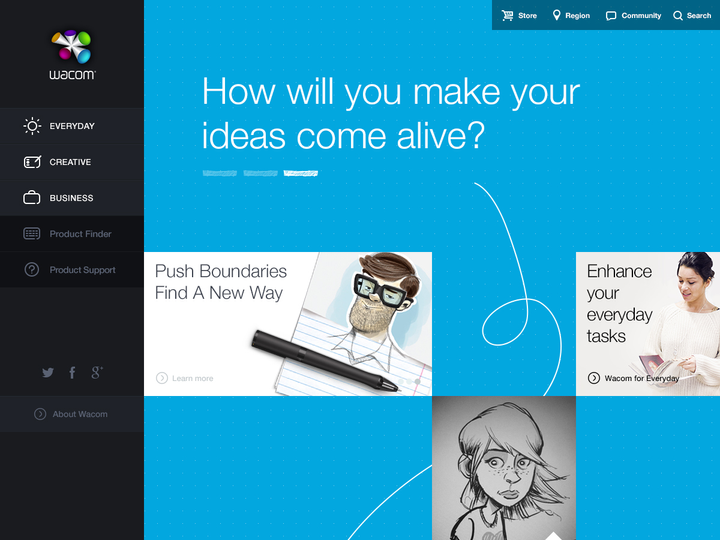Open Wacom's Twitter page icon
The width and height of the screenshot is (720, 540).
(x=48, y=372)
